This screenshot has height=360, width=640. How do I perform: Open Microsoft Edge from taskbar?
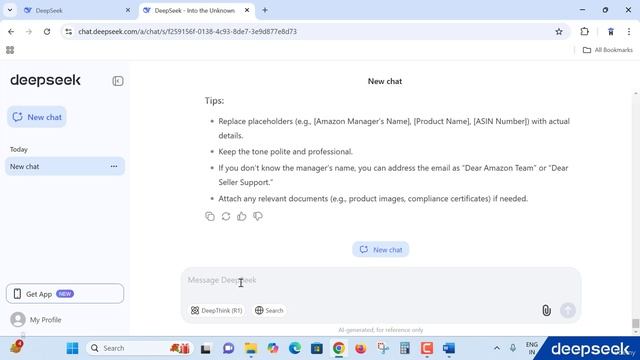pyautogui.click(x=295, y=348)
